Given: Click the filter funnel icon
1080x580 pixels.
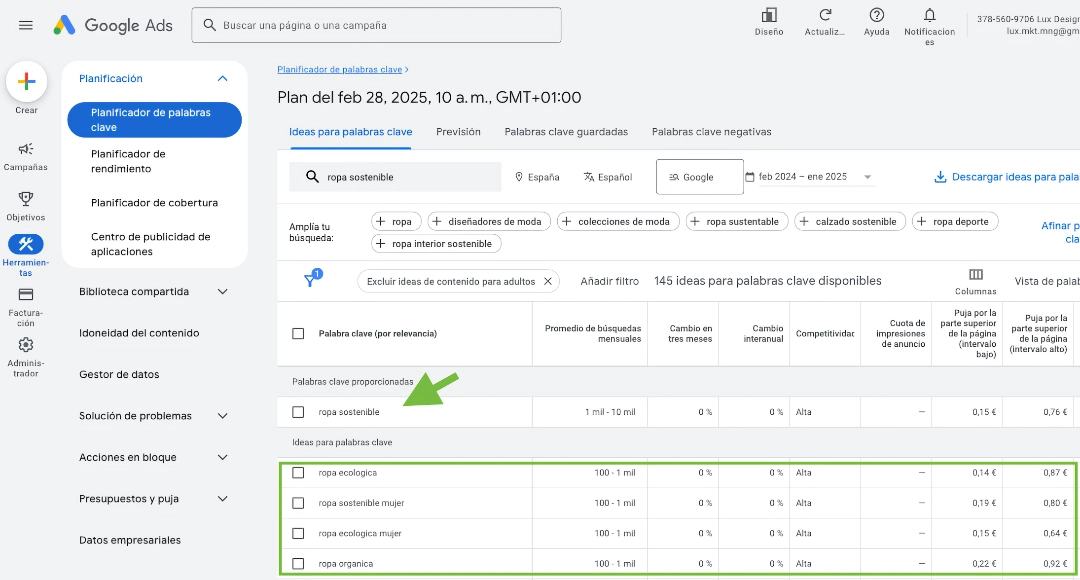Looking at the screenshot, I should tap(311, 279).
